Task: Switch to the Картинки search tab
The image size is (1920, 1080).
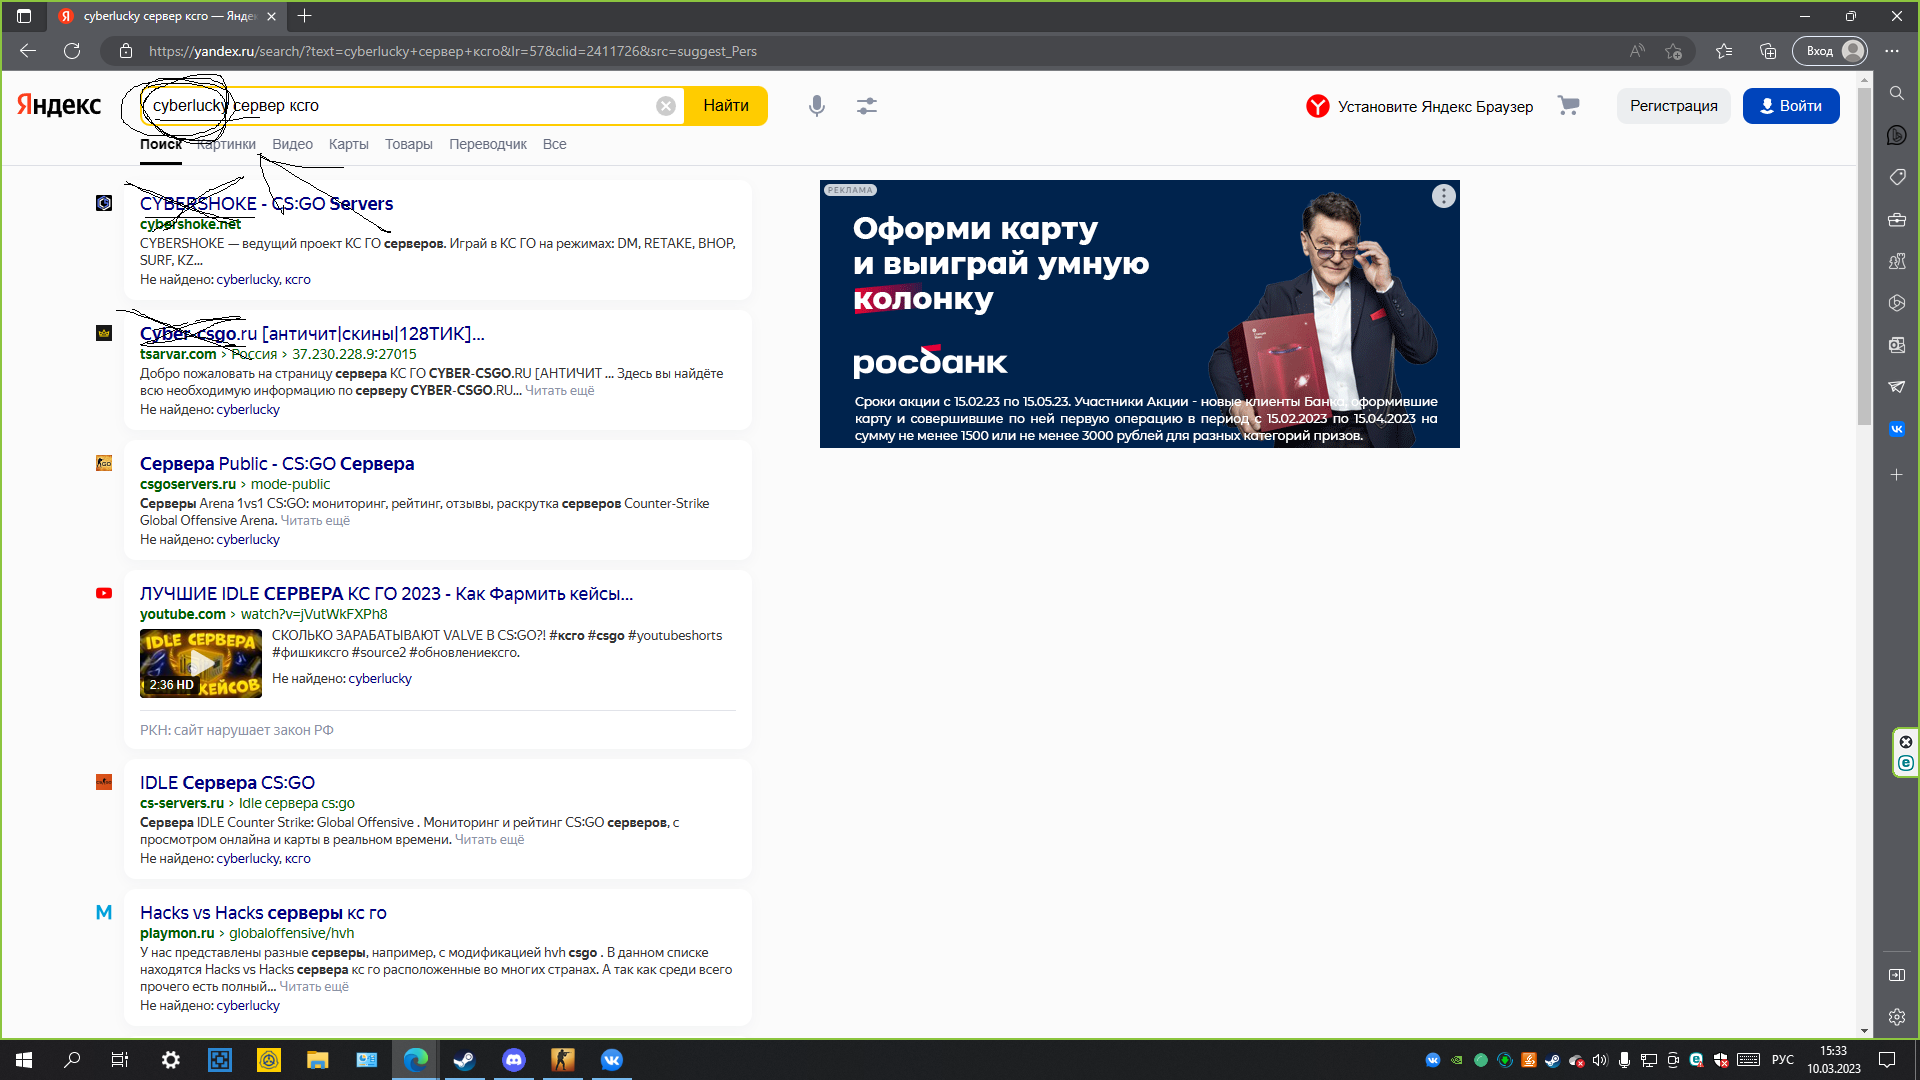Action: click(227, 144)
